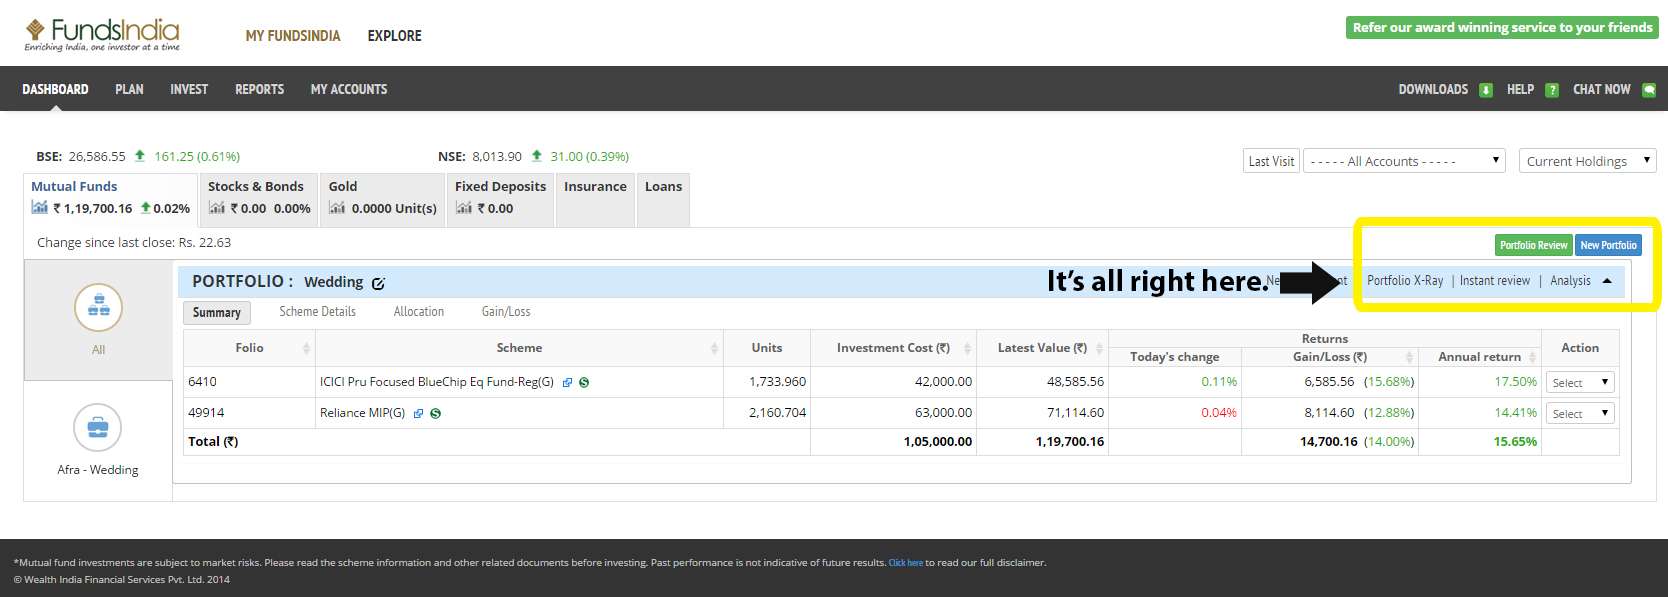Viewport: 1668px width, 597px height.
Task: Click Refer our award winning service banner
Action: coord(1502,28)
